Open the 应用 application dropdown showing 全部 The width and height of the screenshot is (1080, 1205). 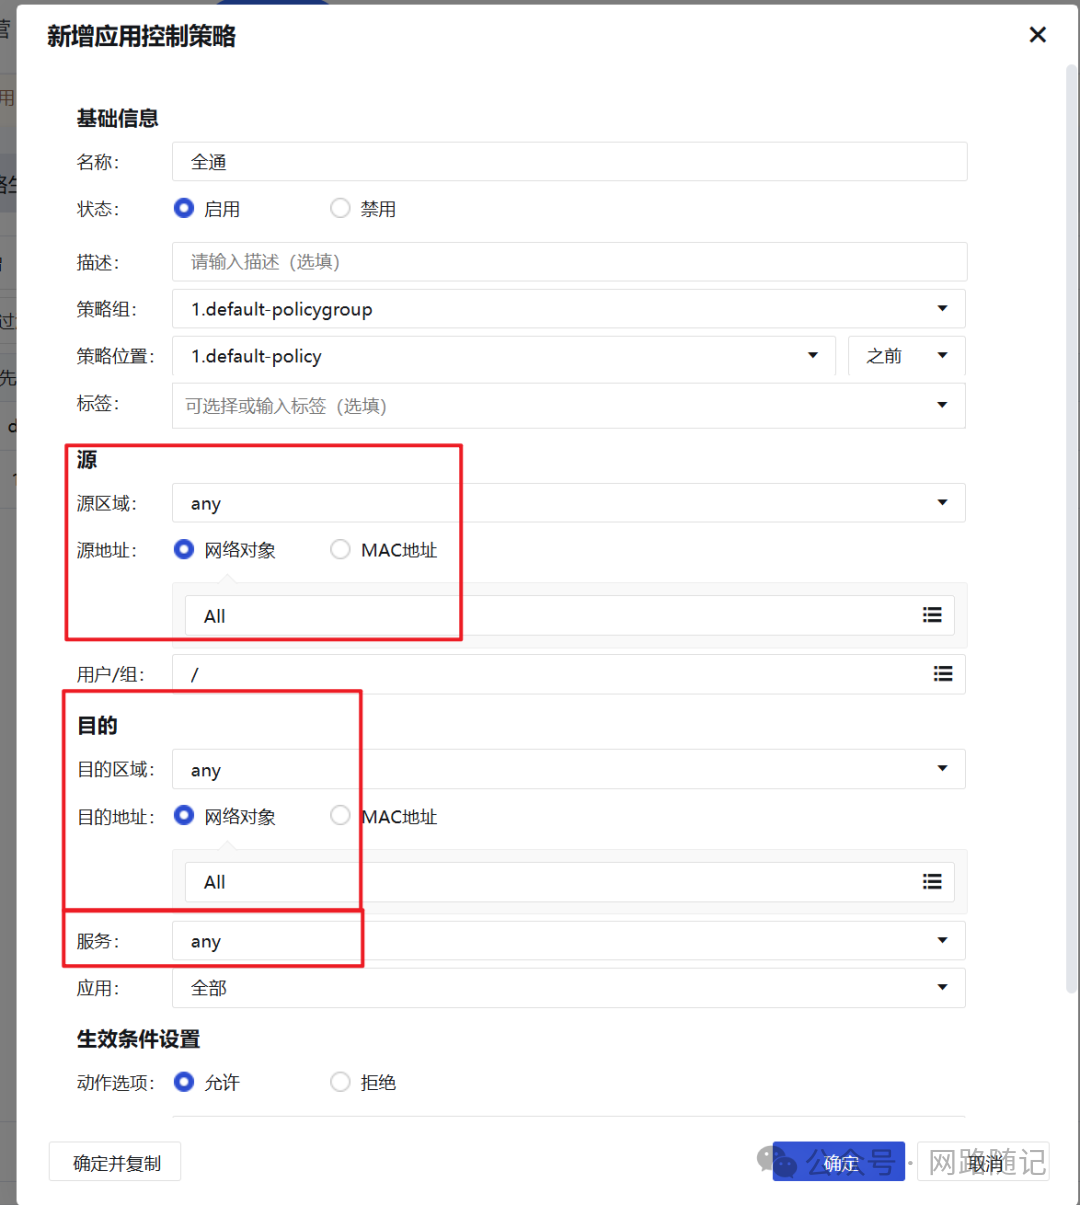[x=941, y=987]
